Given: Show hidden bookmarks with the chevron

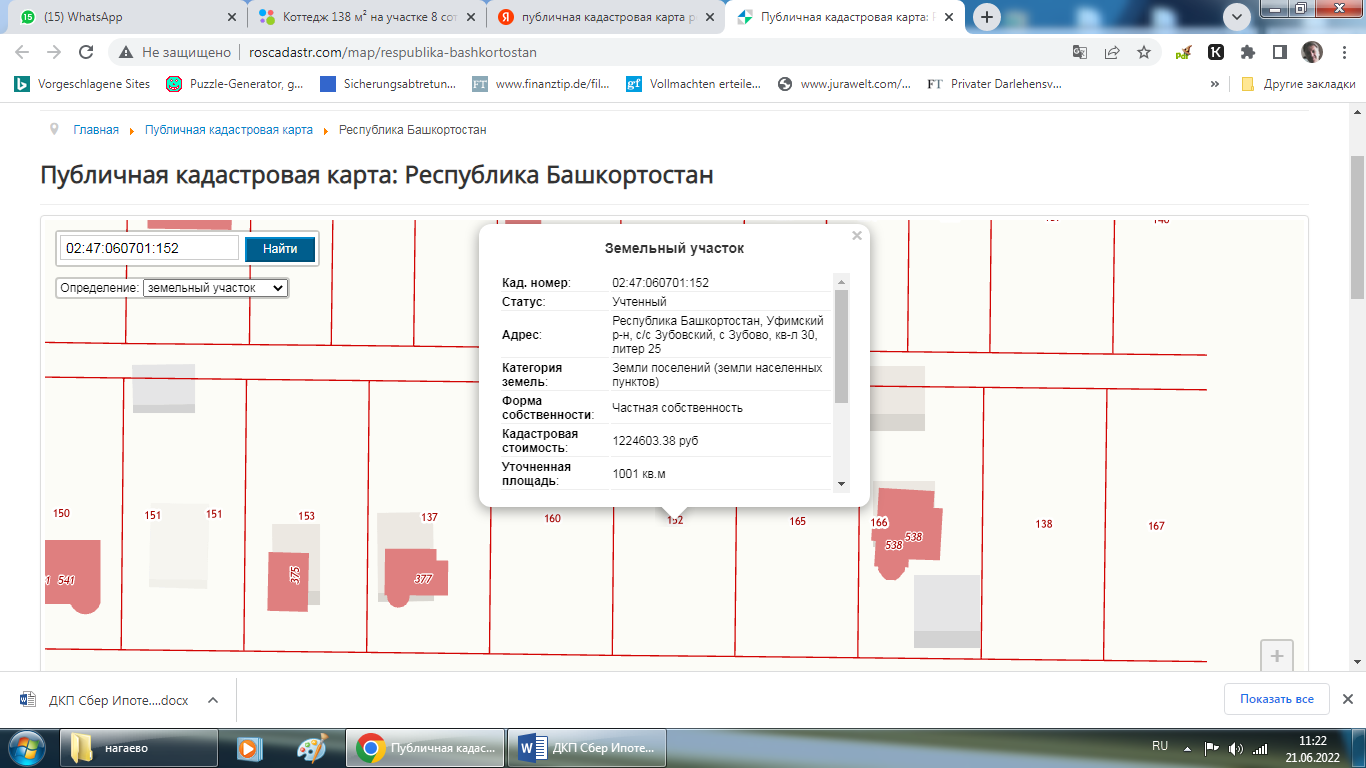Looking at the screenshot, I should pos(1215,84).
